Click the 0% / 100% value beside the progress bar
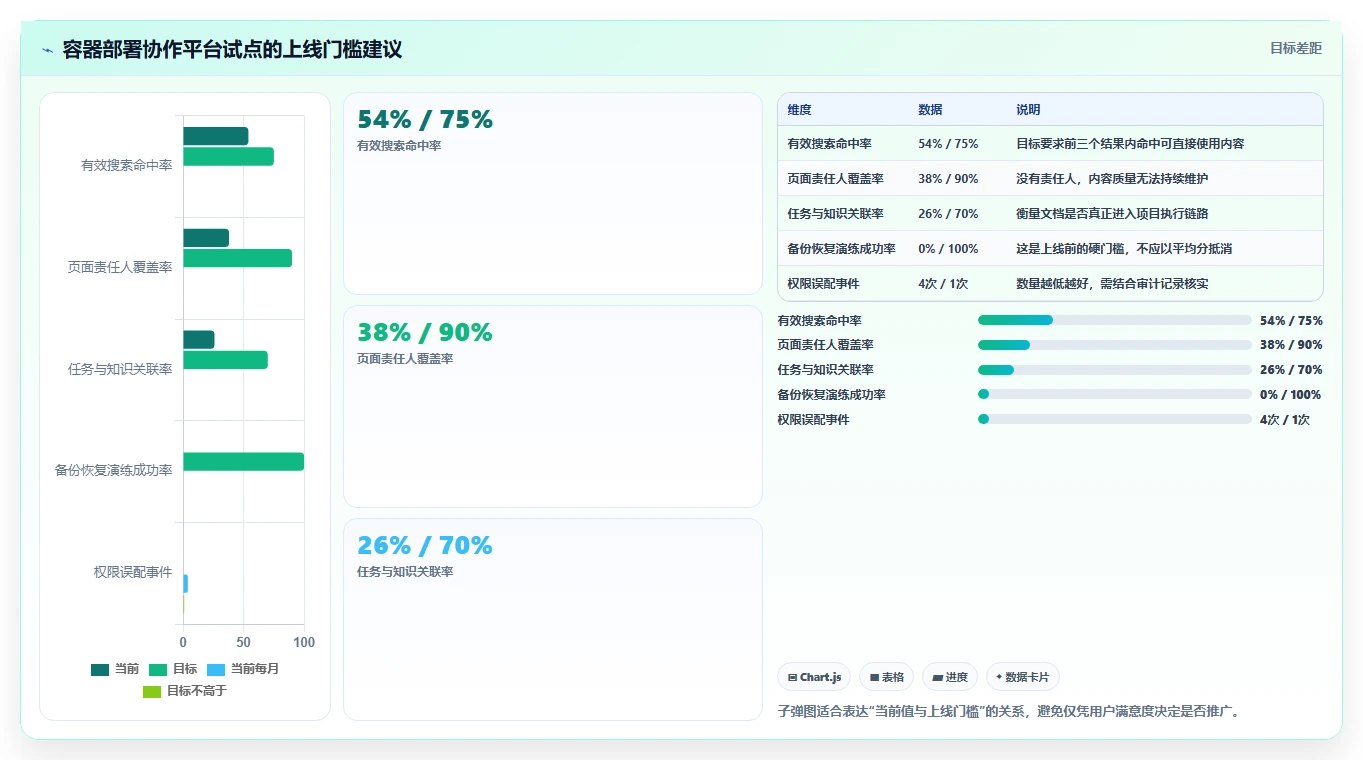1363x760 pixels. (x=1291, y=395)
